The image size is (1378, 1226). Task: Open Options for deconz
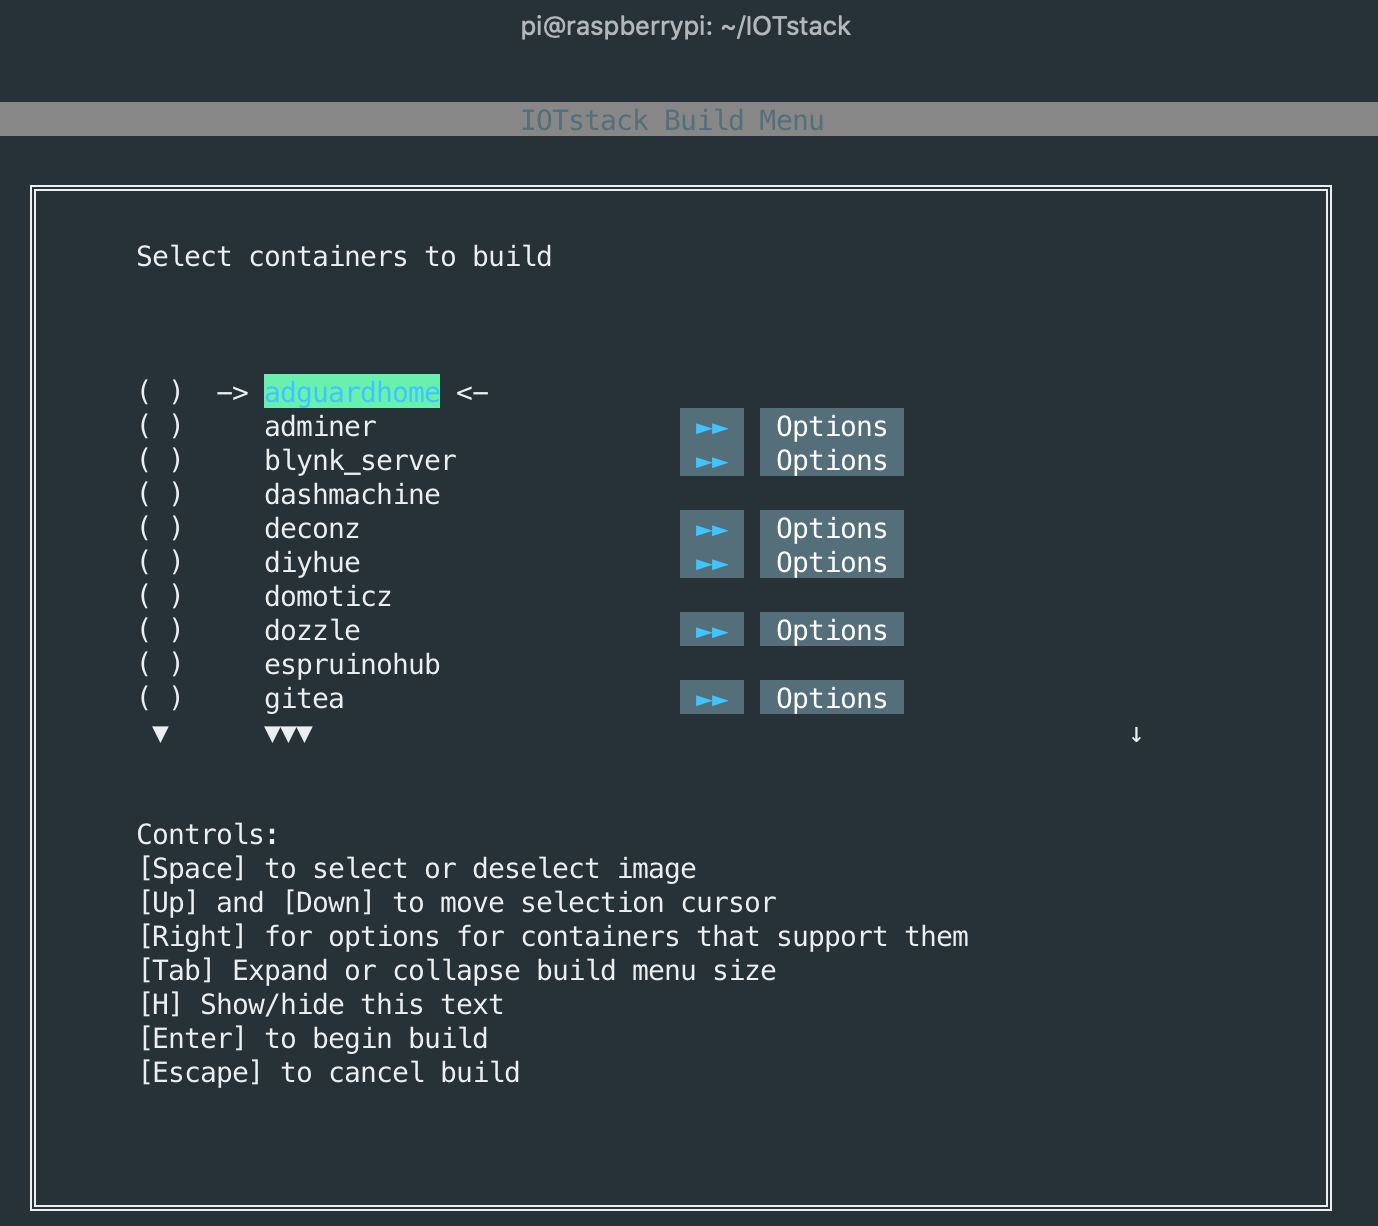(x=831, y=529)
